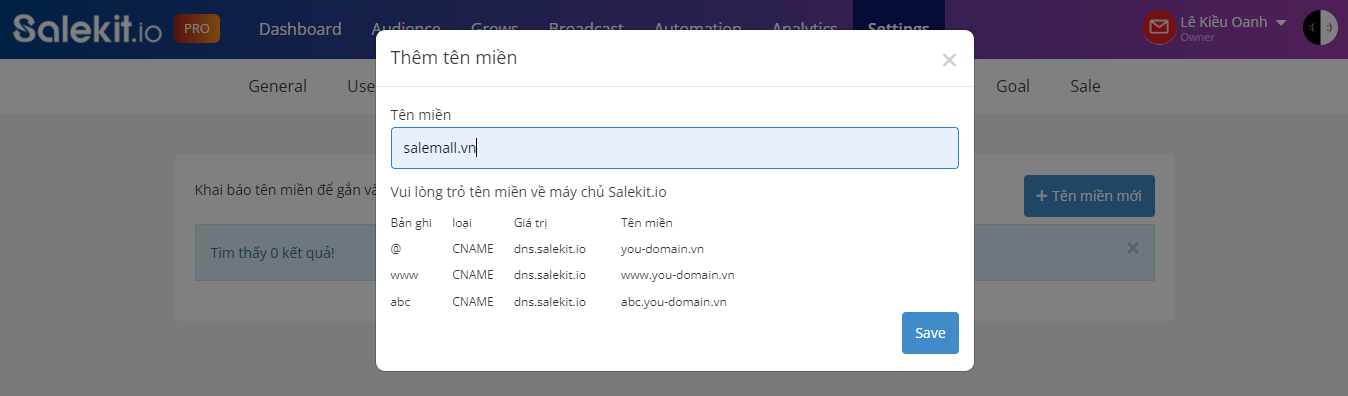Open the Dashboard menu
1348x396 pixels.
pos(300,29)
